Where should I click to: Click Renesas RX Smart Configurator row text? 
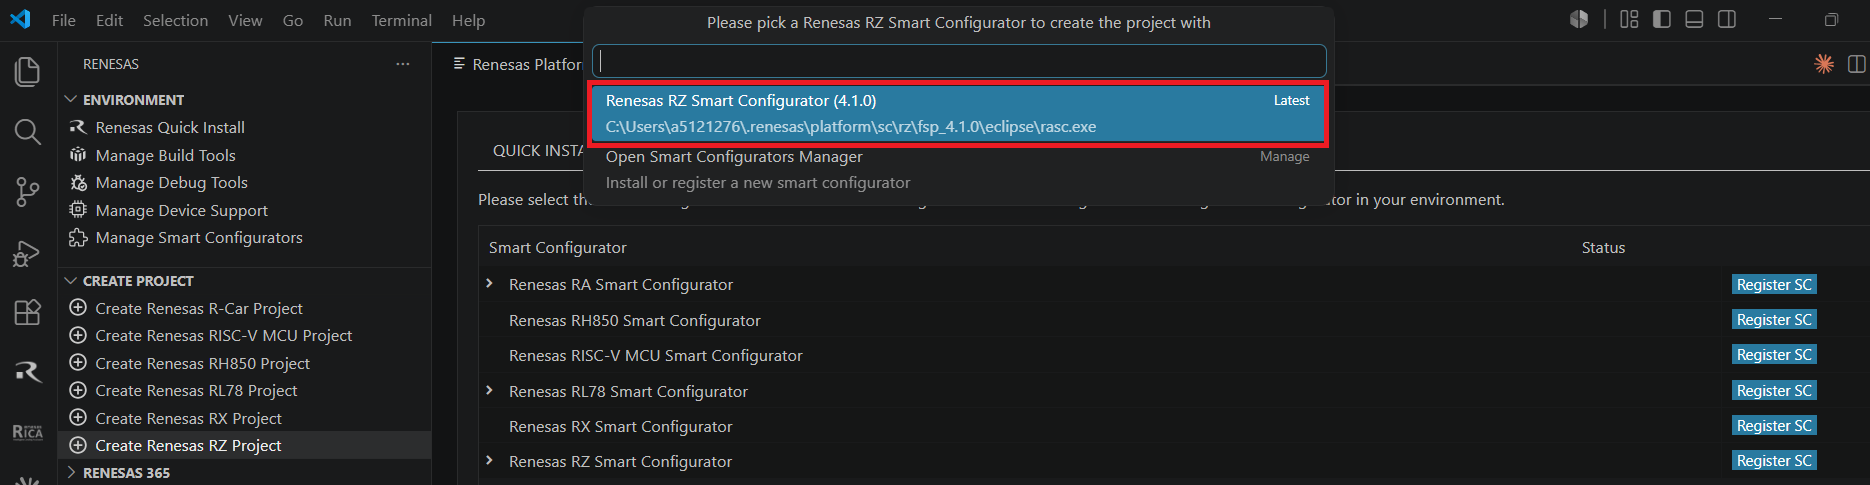[620, 426]
